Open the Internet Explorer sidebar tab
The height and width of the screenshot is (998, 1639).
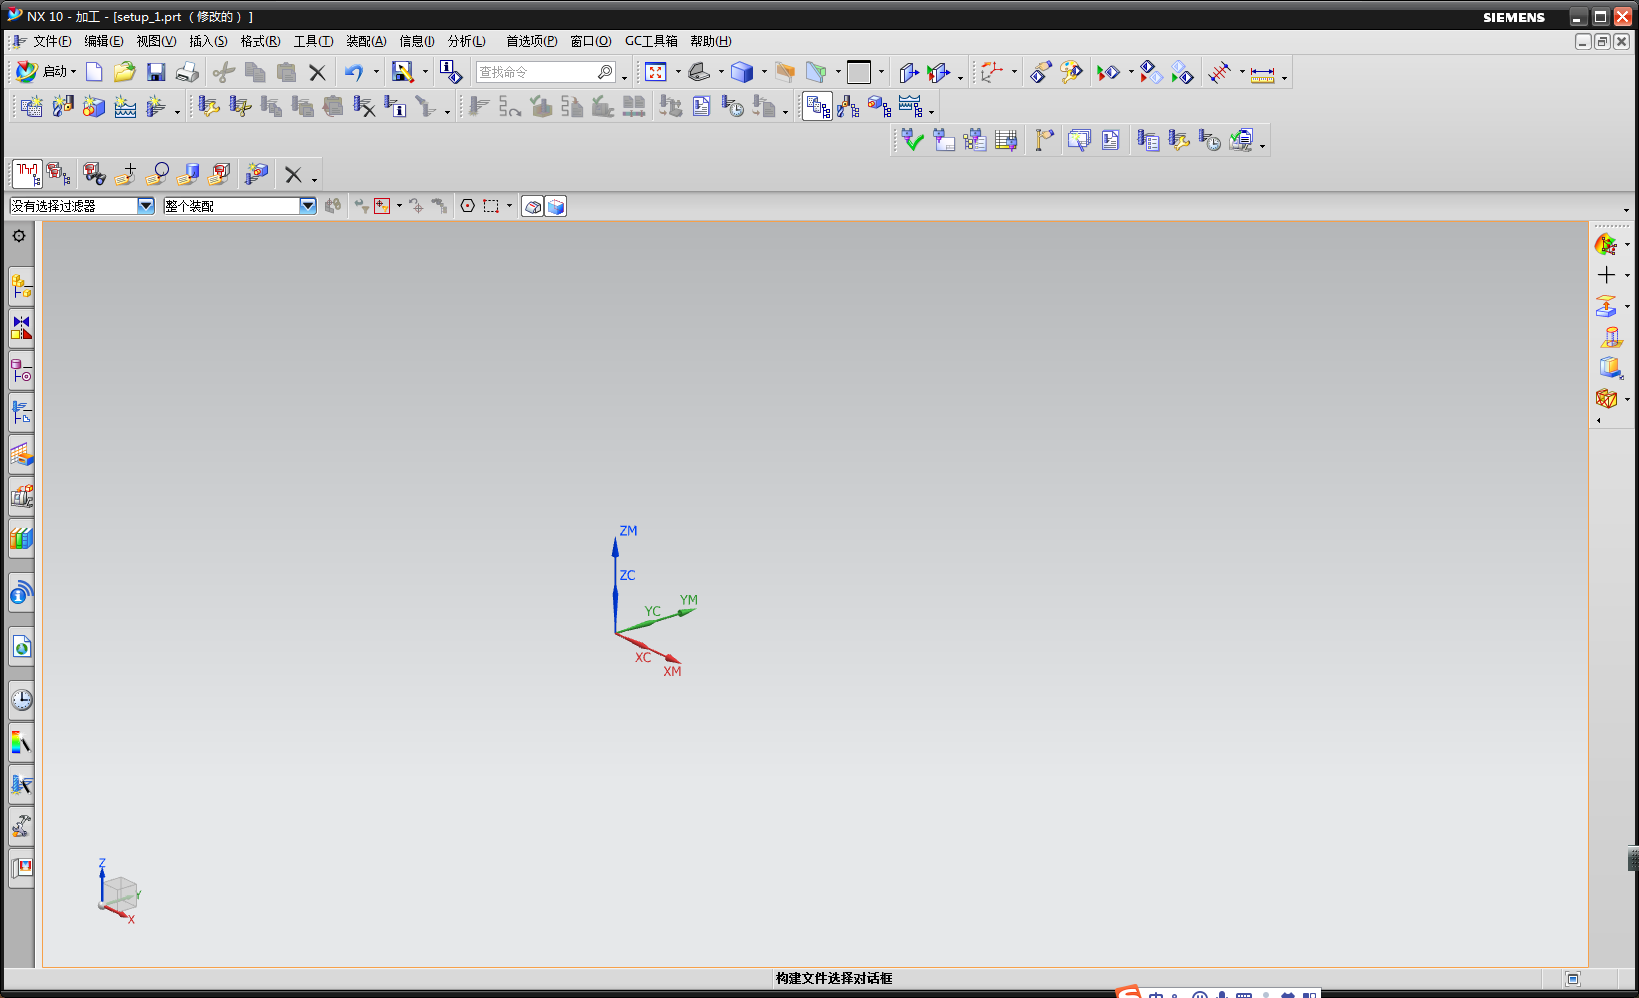click(x=21, y=647)
